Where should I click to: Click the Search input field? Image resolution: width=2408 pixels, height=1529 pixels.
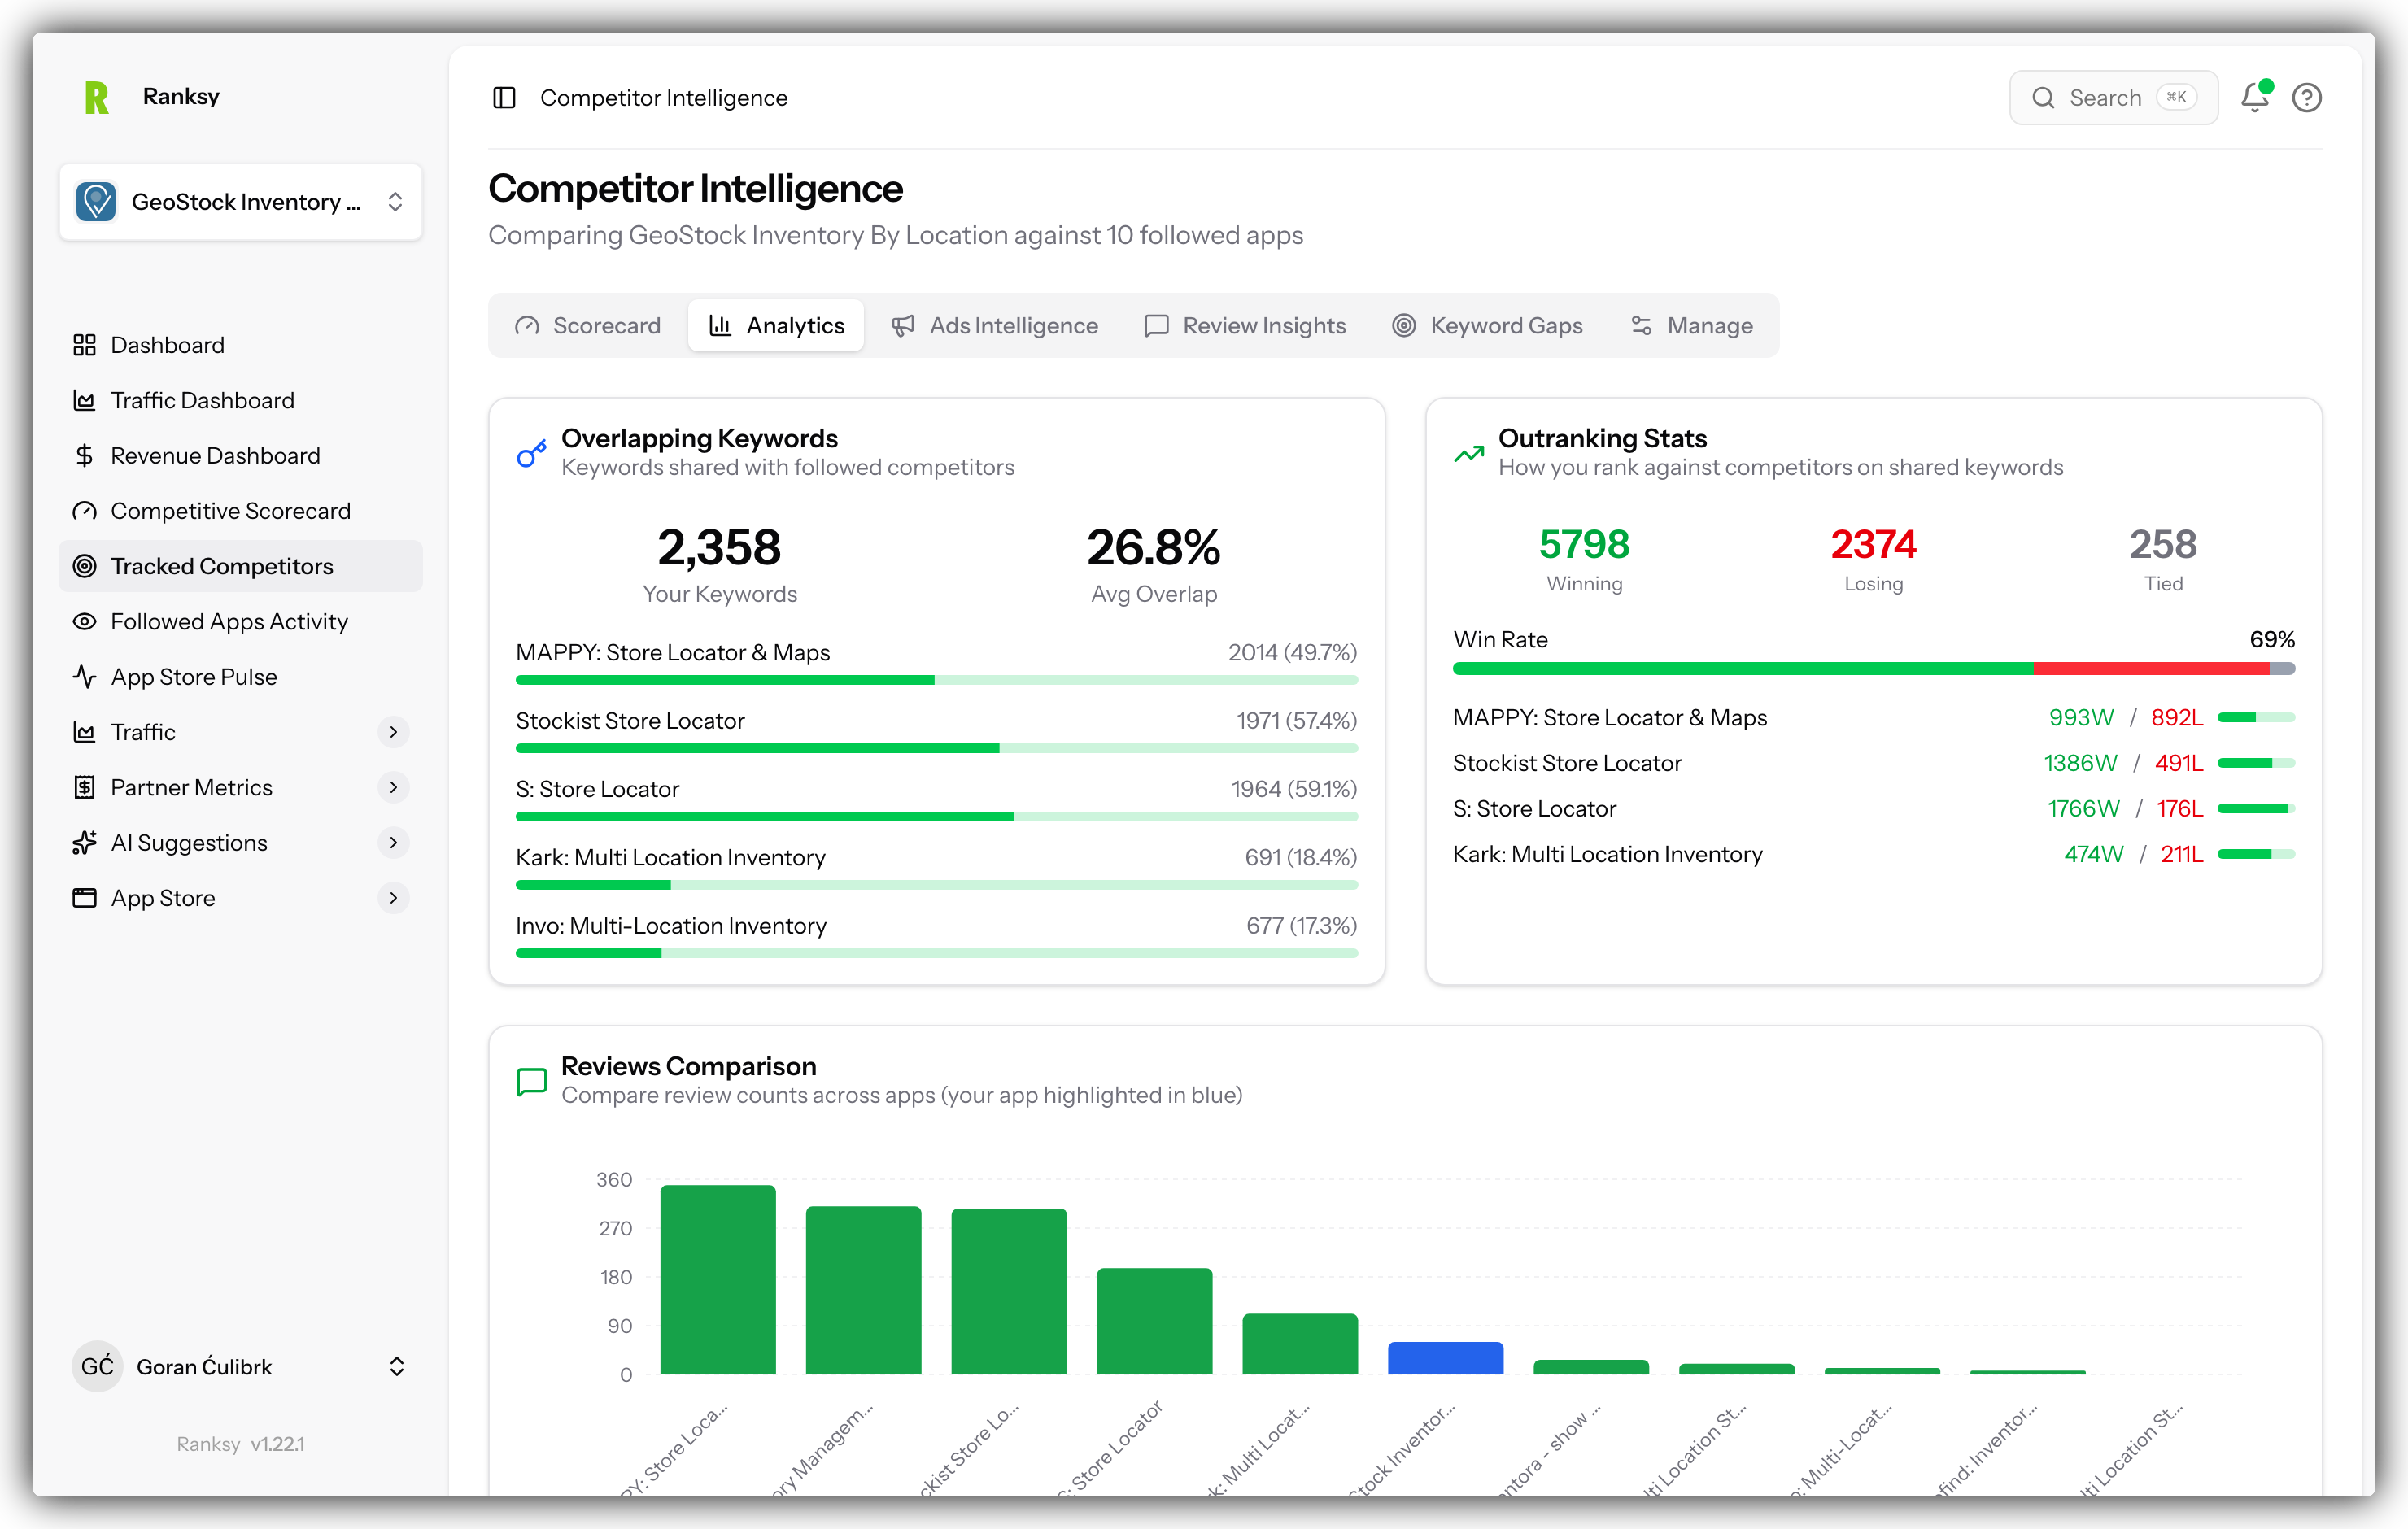tap(2113, 97)
